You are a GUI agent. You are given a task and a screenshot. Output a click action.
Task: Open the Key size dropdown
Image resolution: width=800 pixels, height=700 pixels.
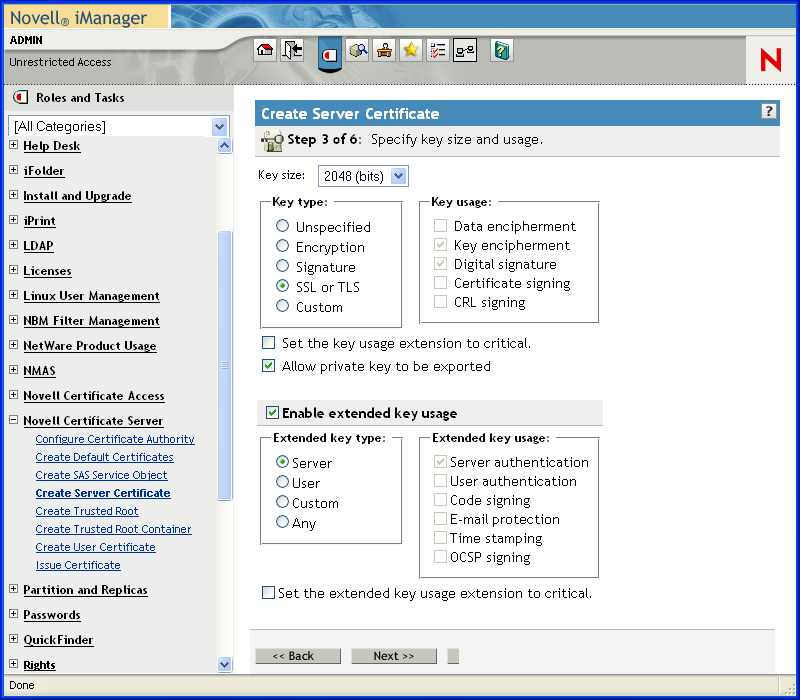pos(363,176)
